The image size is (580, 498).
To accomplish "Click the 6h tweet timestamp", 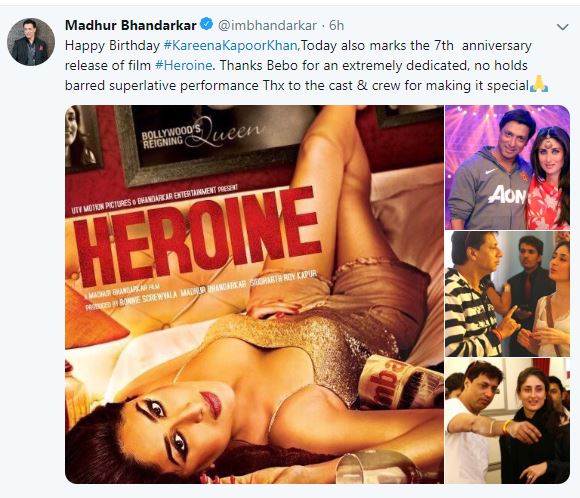I will click(x=336, y=25).
